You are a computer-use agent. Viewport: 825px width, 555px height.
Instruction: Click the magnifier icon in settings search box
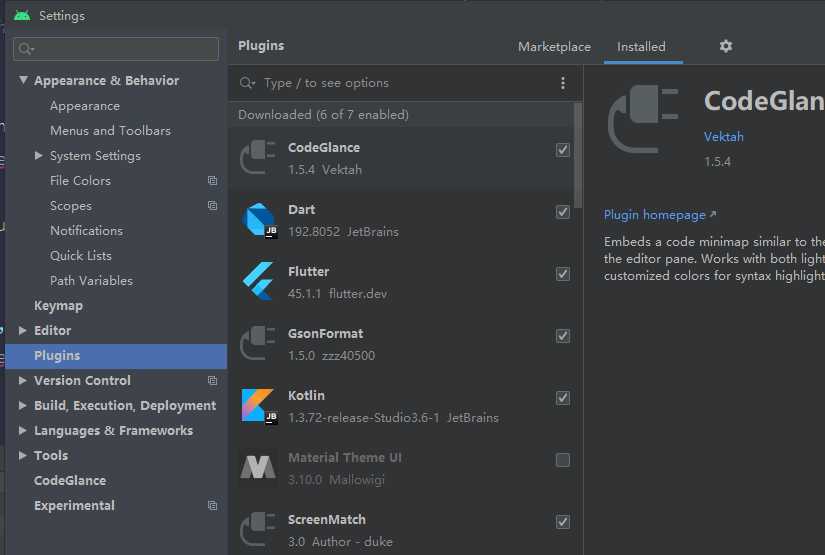25,49
